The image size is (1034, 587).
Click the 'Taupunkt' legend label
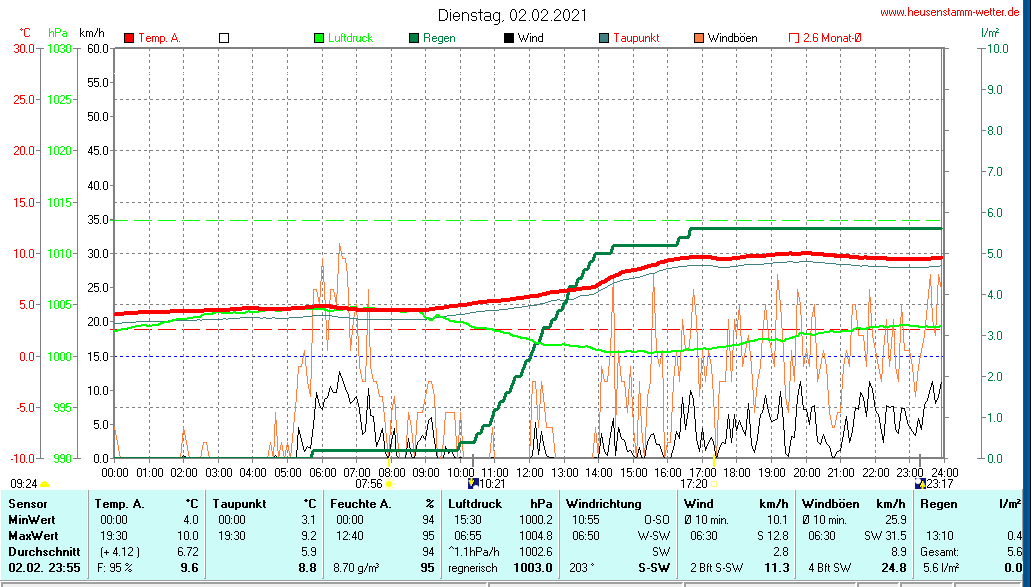[636, 38]
